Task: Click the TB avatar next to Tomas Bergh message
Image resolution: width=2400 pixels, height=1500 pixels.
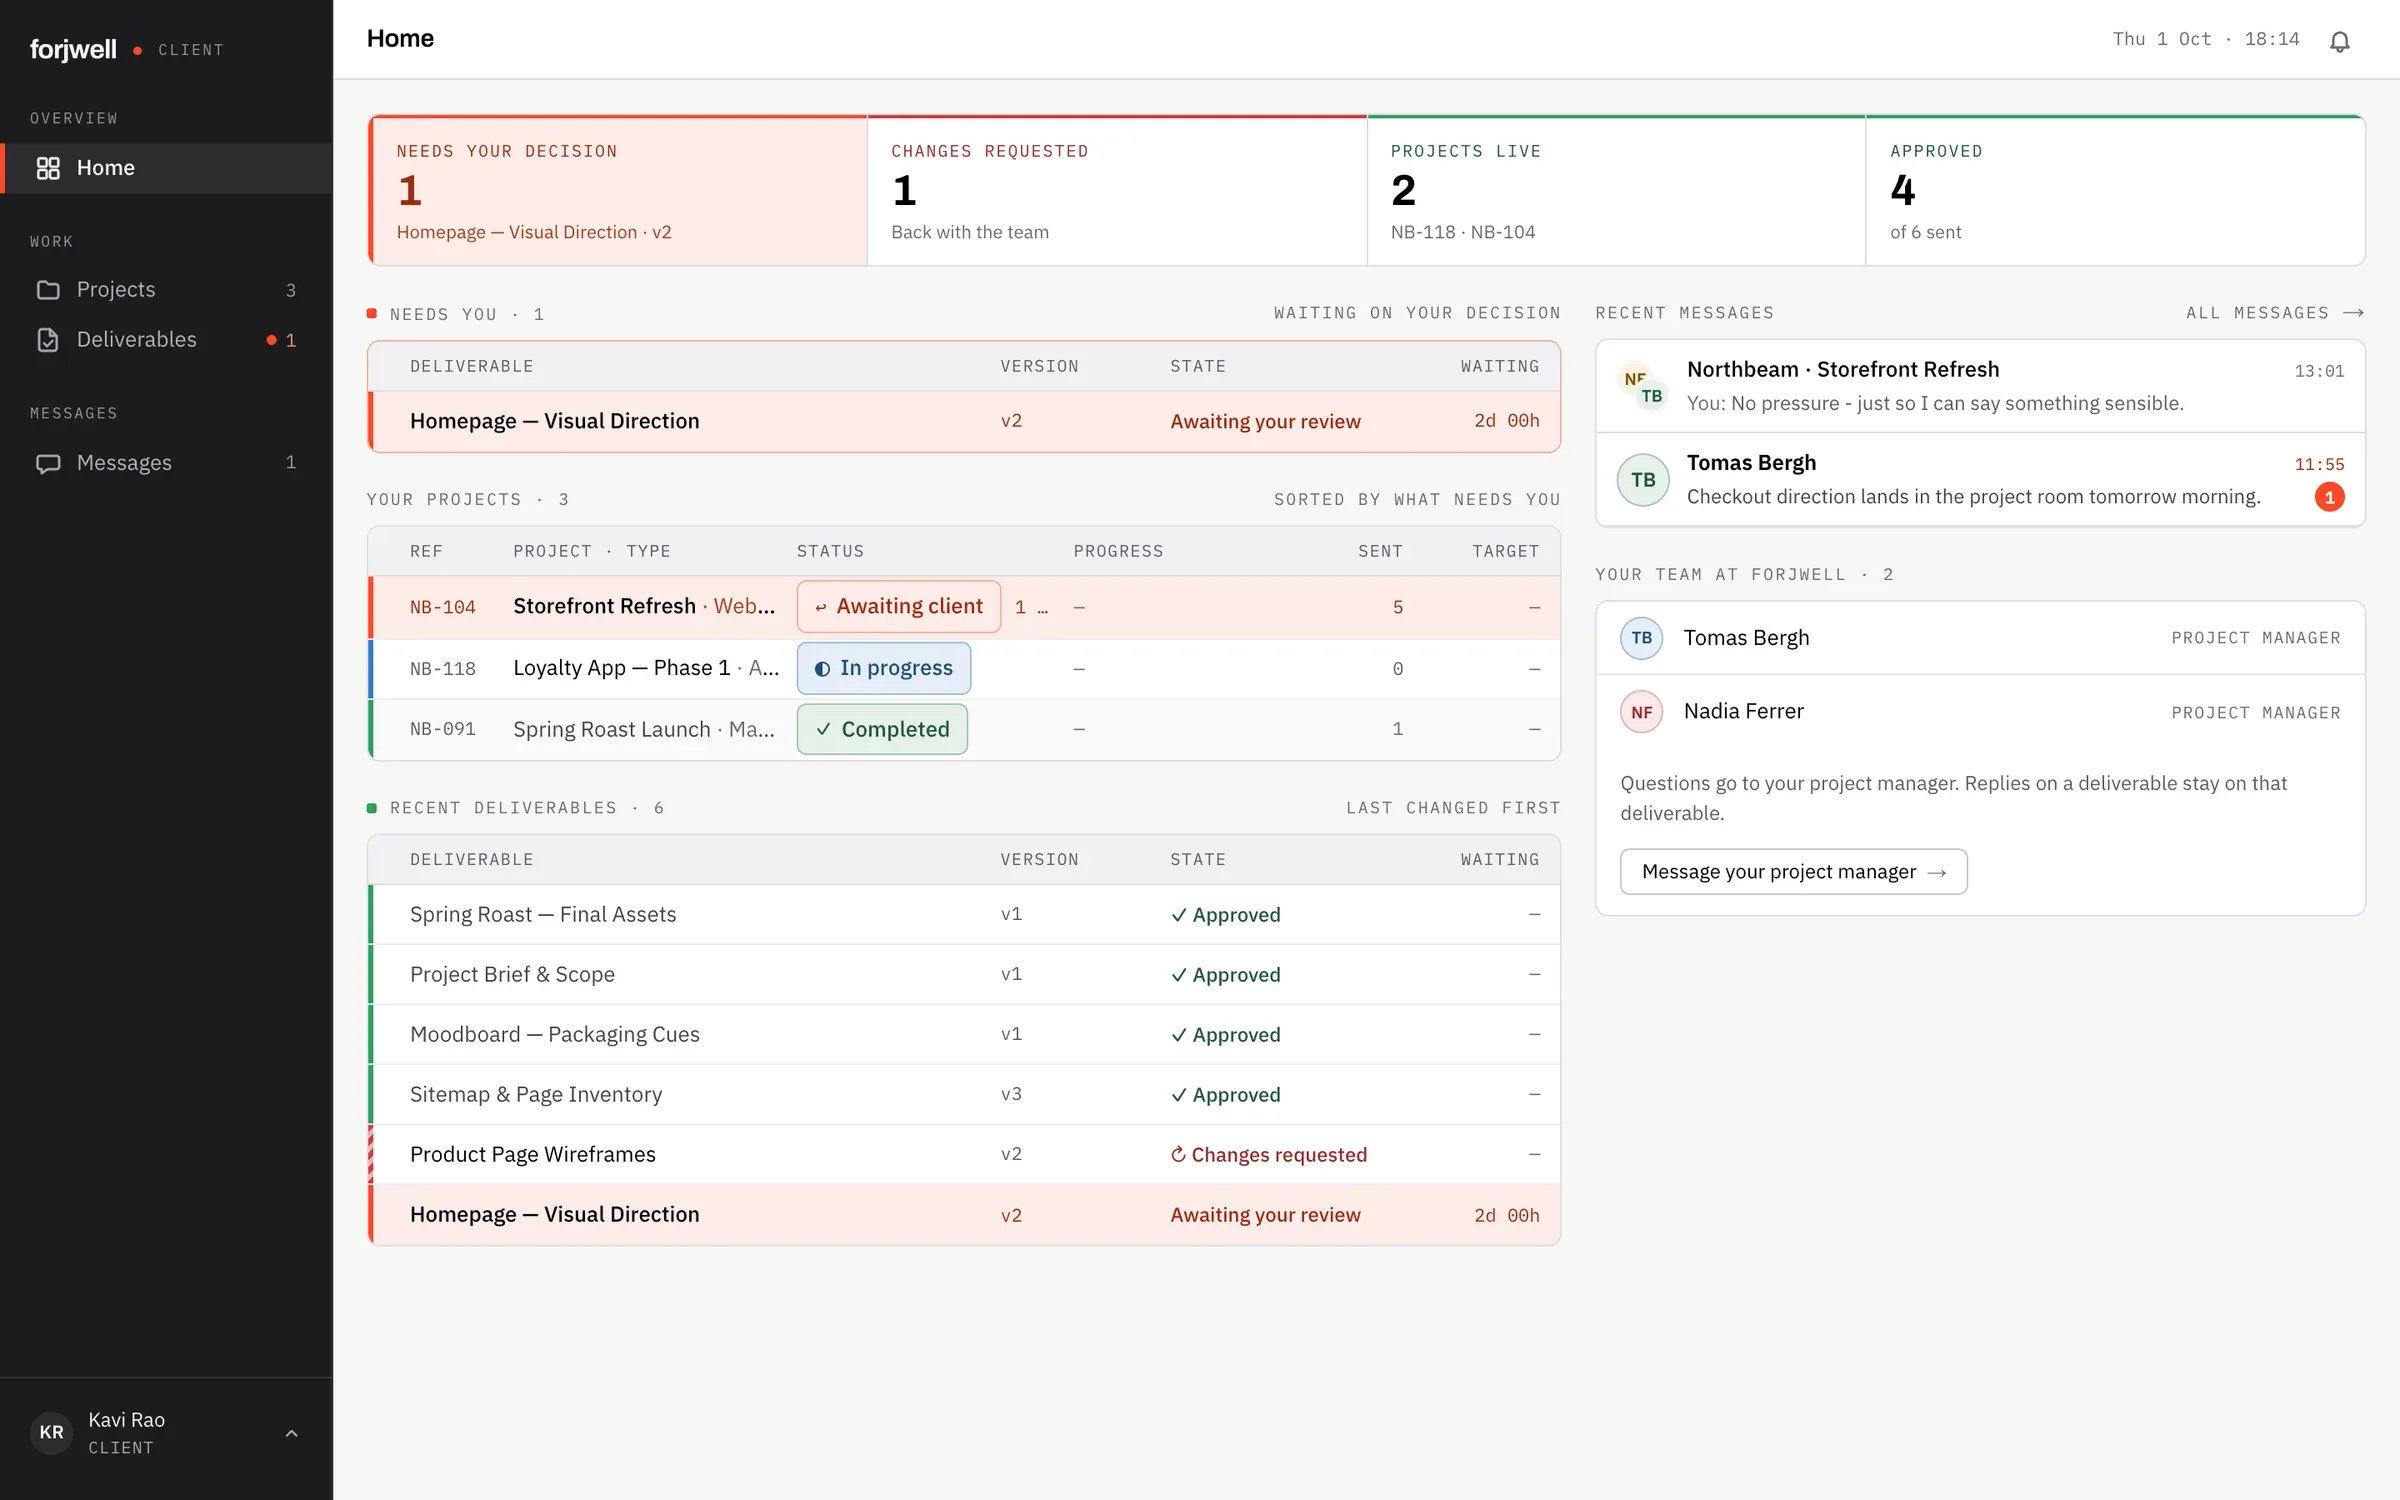Action: coord(1643,480)
